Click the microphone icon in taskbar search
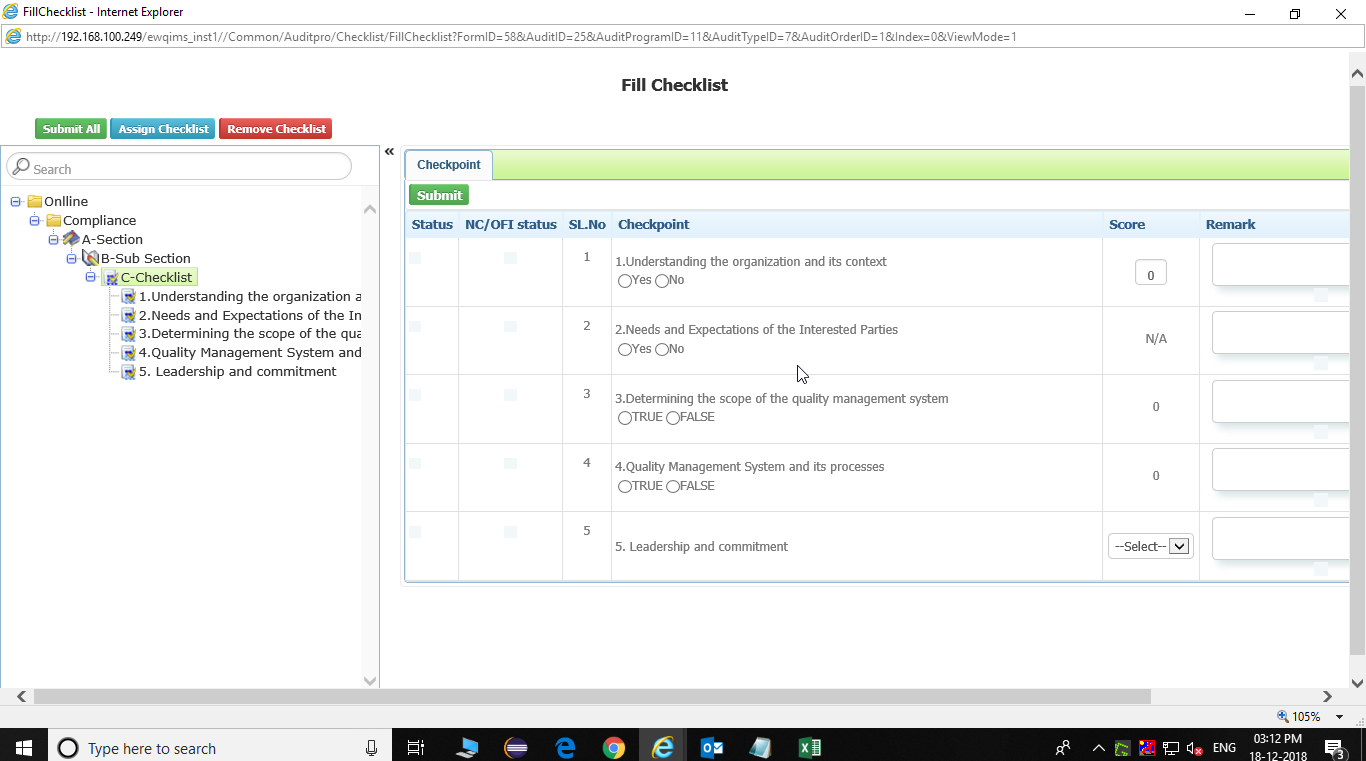The image size is (1366, 761). (x=371, y=747)
